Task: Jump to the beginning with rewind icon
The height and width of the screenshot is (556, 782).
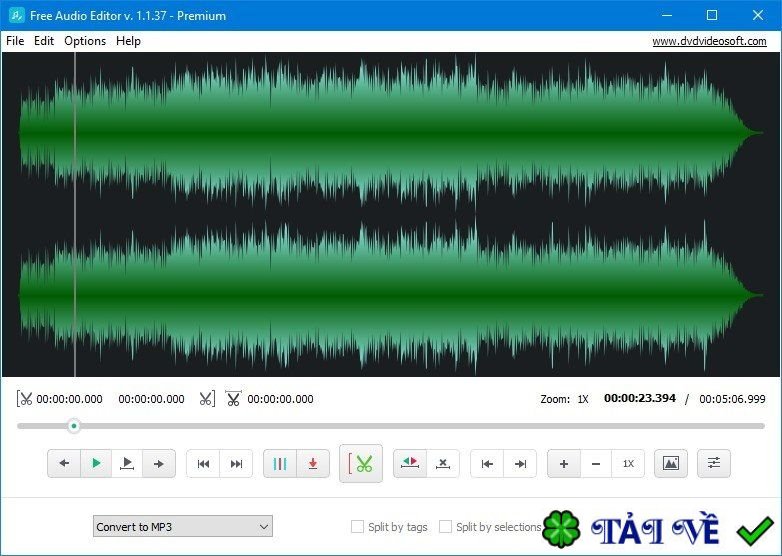Action: point(203,463)
